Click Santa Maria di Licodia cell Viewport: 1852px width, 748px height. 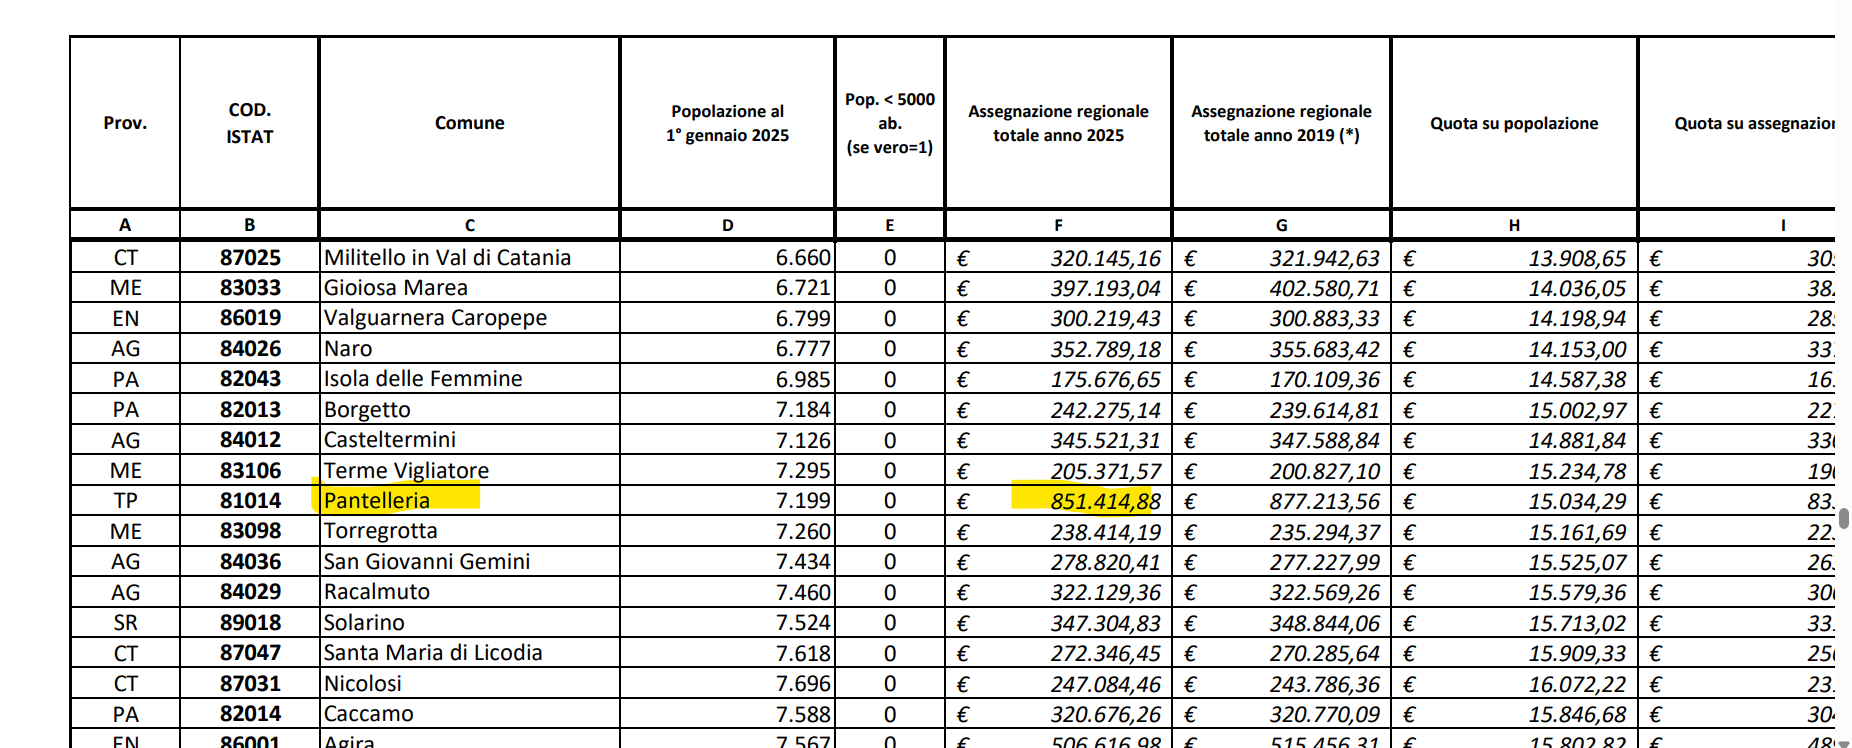[432, 653]
